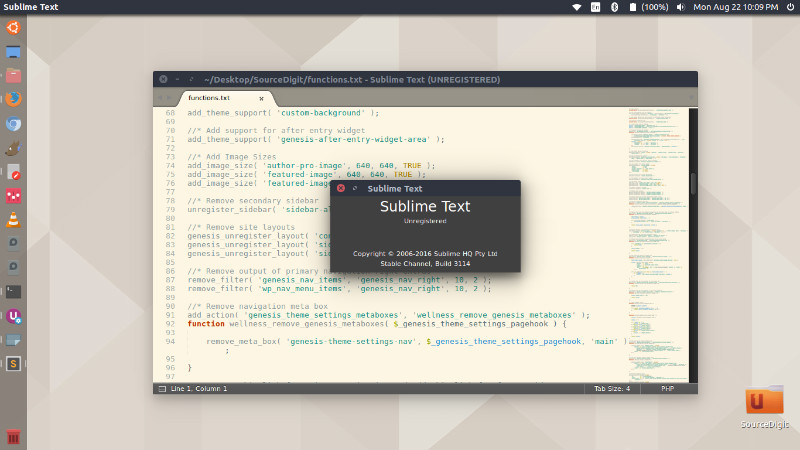Click the Sublime Text dock icon
The image size is (800, 450).
[13, 364]
